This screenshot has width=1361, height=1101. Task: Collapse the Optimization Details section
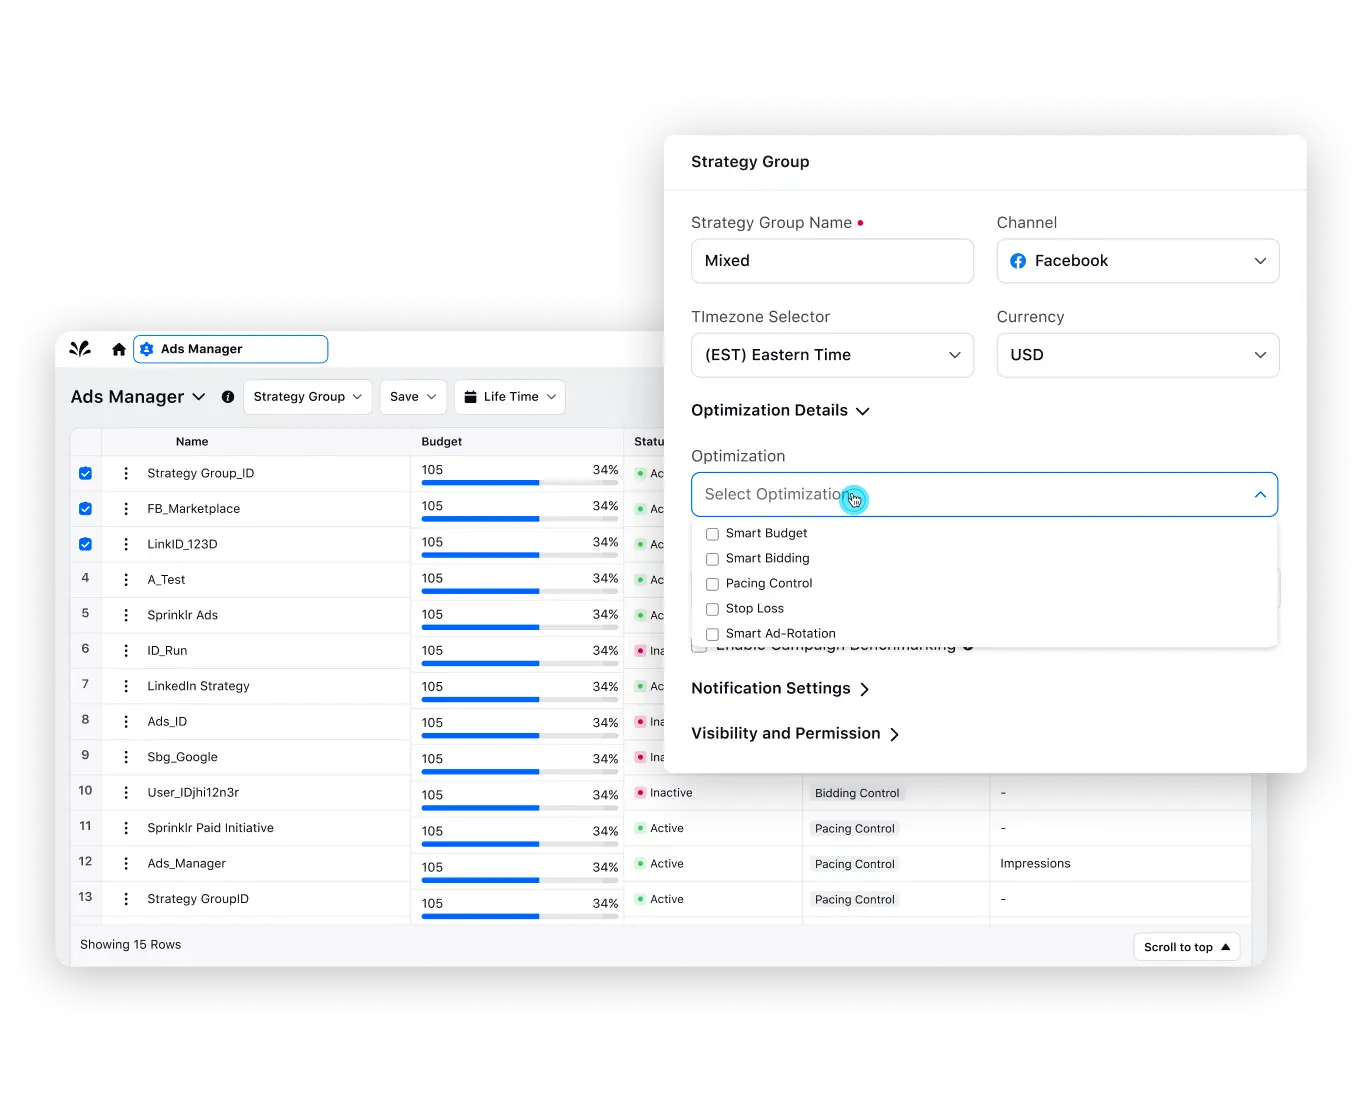tap(863, 411)
